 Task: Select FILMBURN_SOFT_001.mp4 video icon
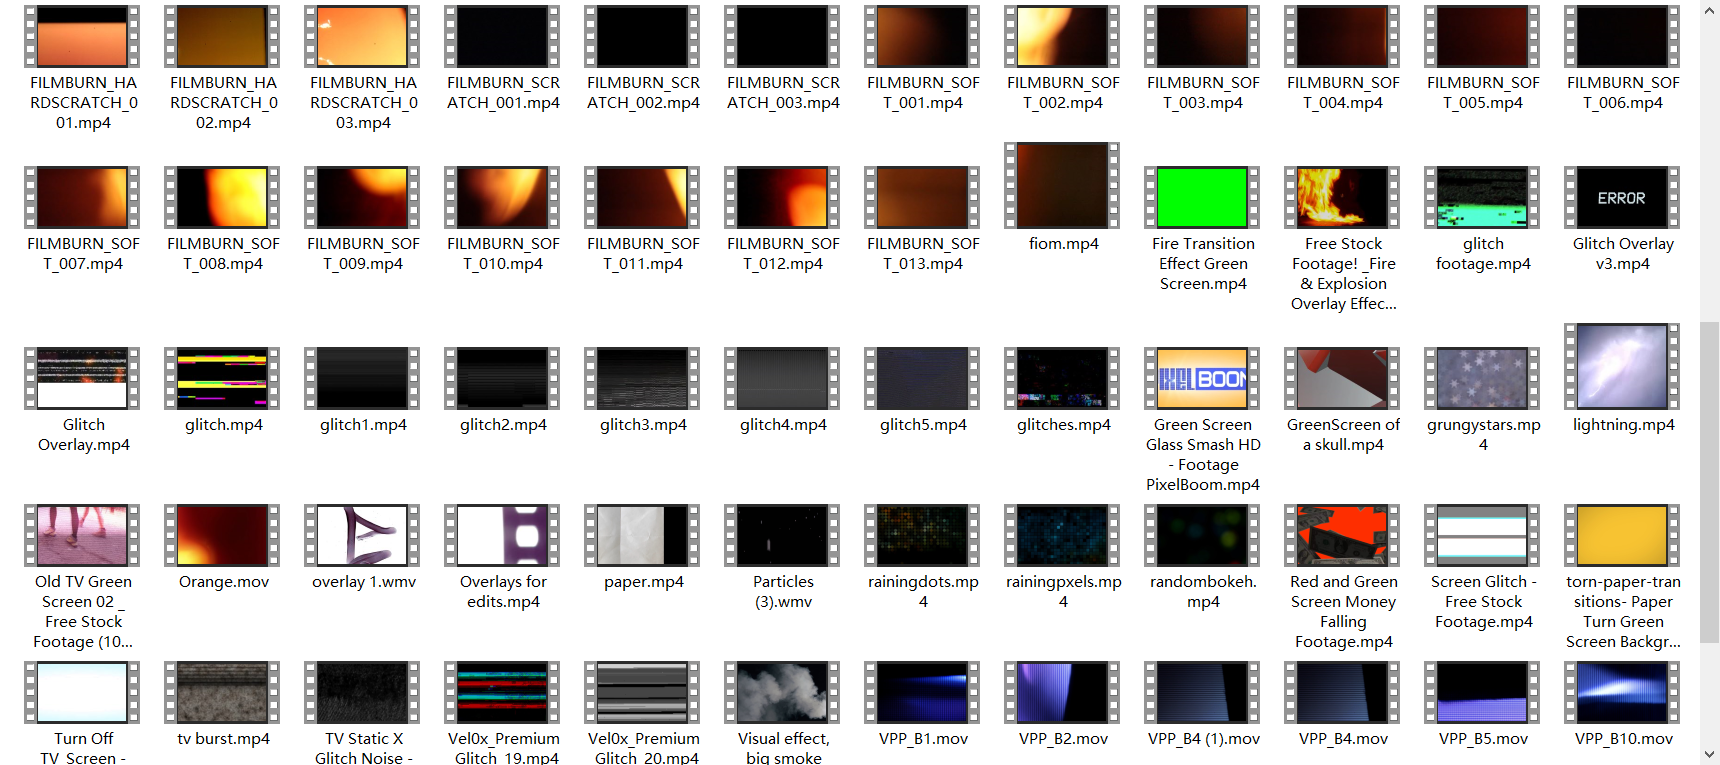[922, 37]
